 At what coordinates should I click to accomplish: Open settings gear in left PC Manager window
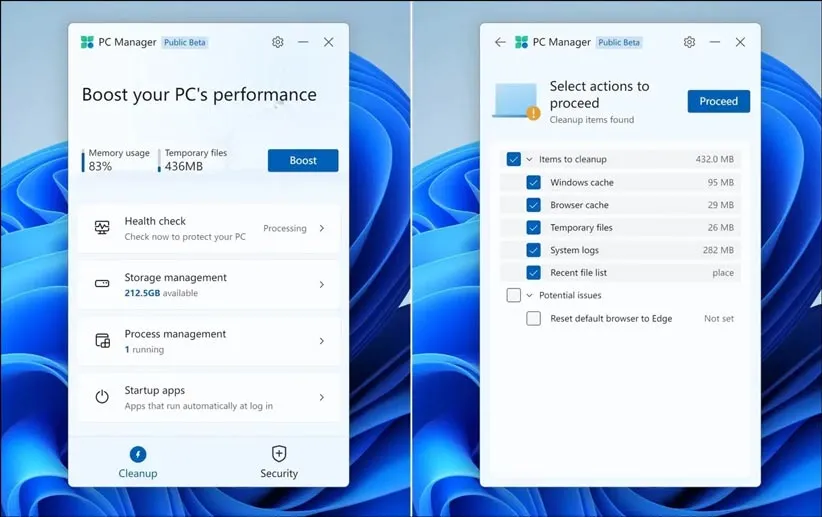coord(278,42)
